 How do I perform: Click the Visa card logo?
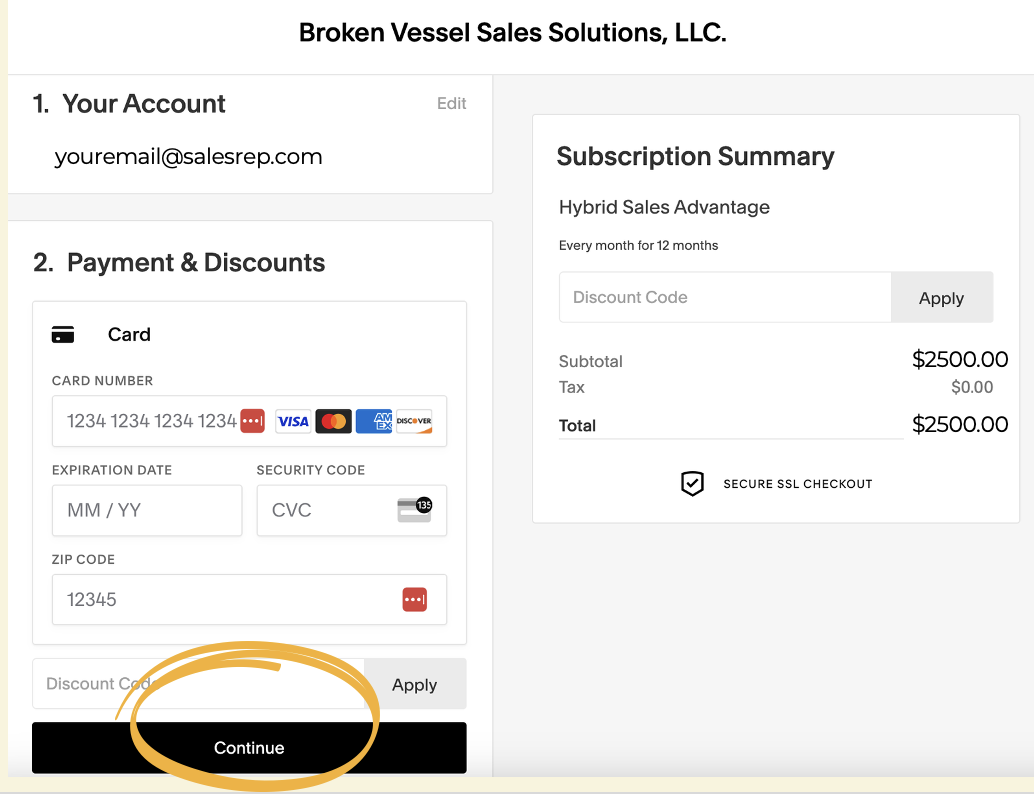[293, 421]
